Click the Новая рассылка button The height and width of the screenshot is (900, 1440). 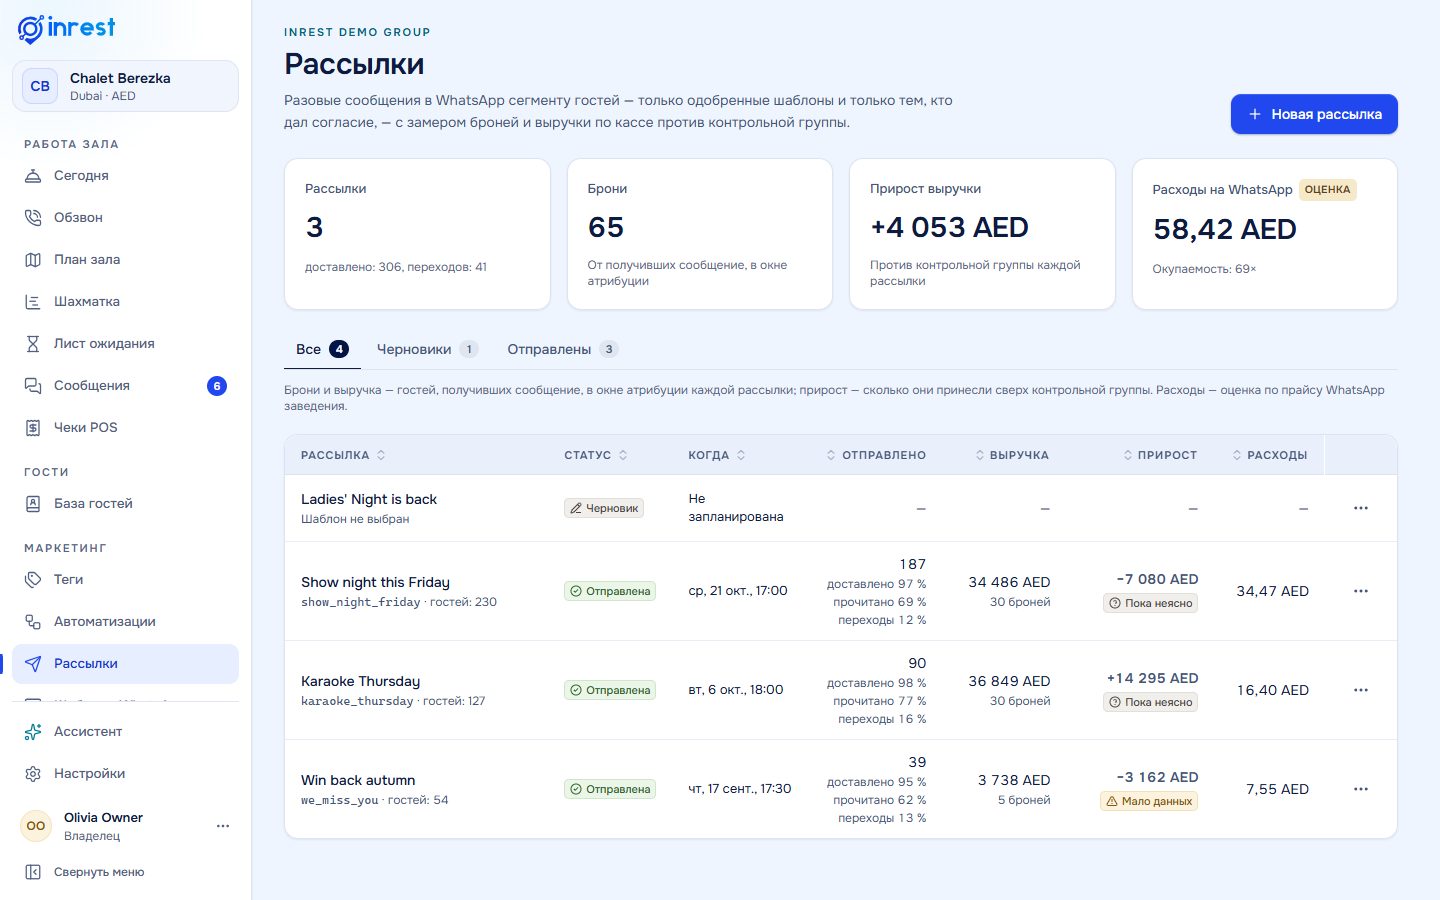(x=1314, y=114)
